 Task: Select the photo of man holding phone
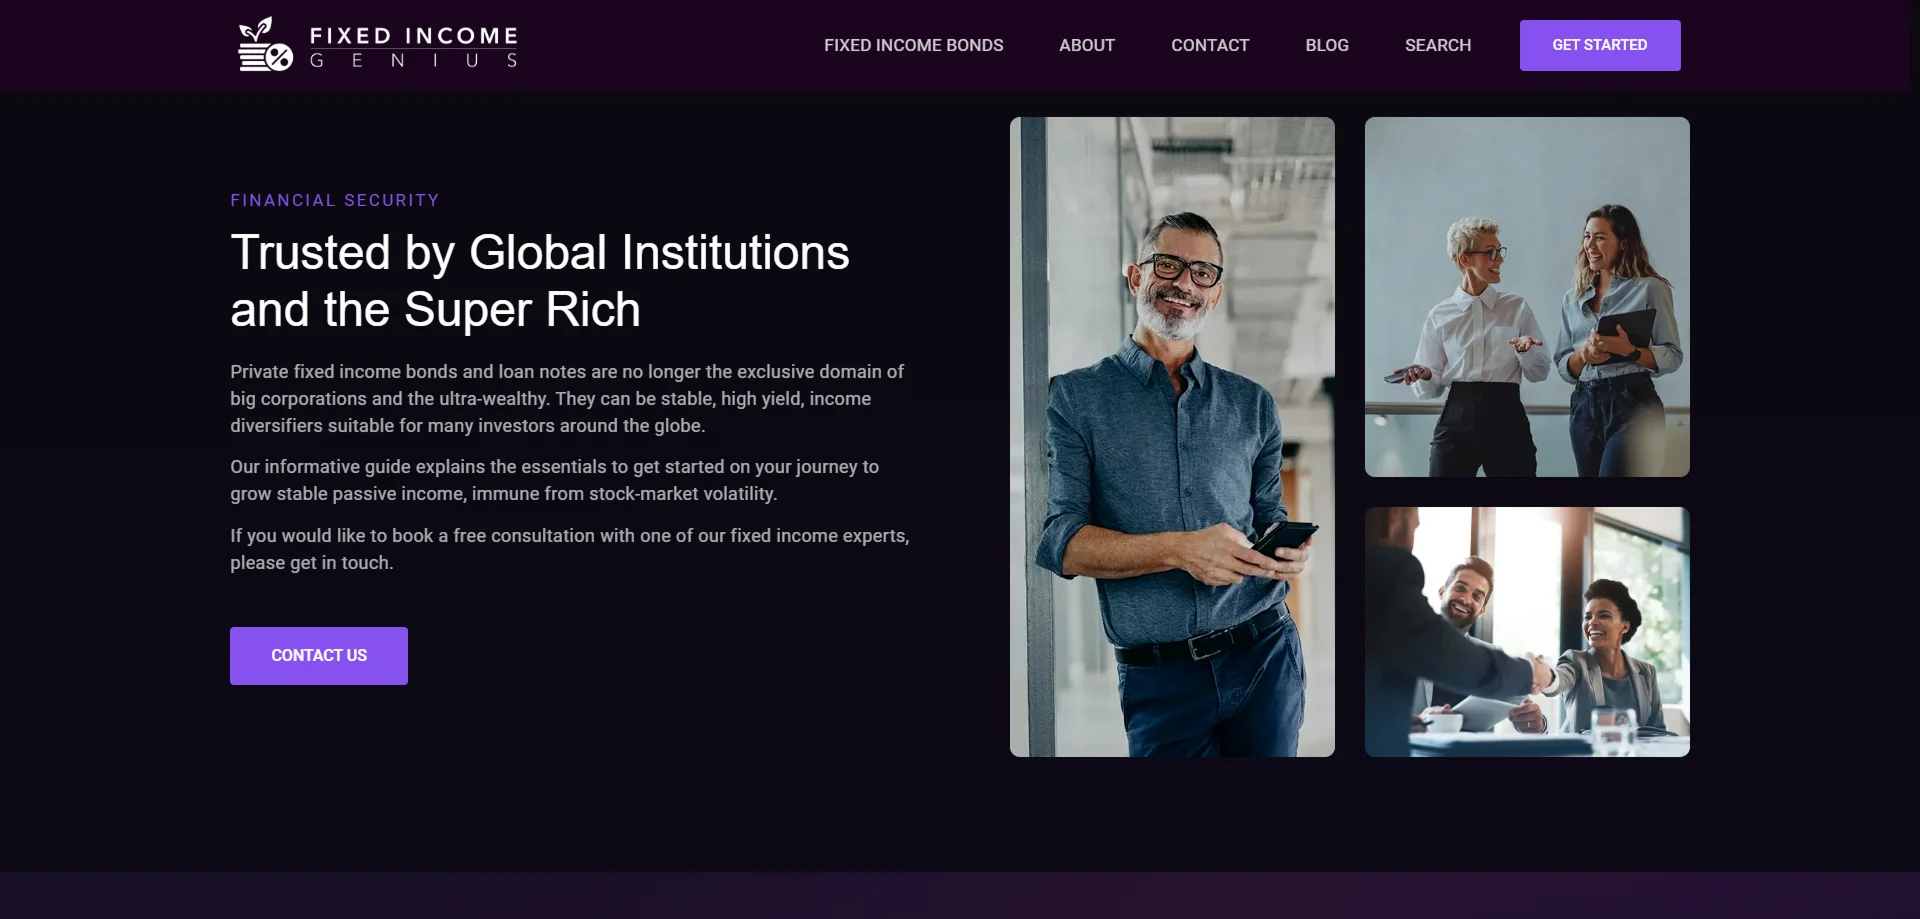1172,437
